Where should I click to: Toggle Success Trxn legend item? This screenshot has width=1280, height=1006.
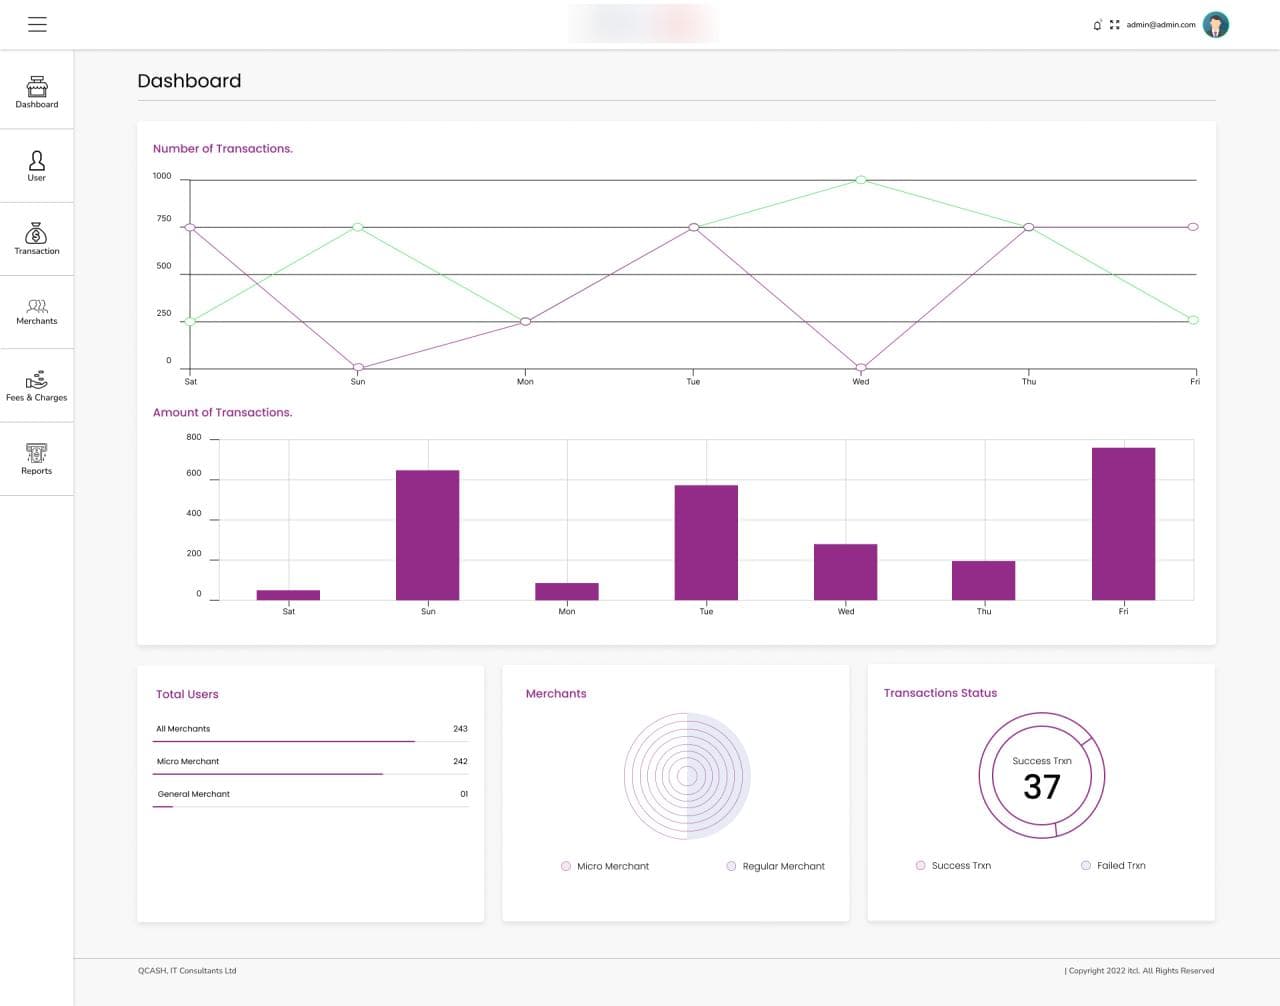[954, 866]
